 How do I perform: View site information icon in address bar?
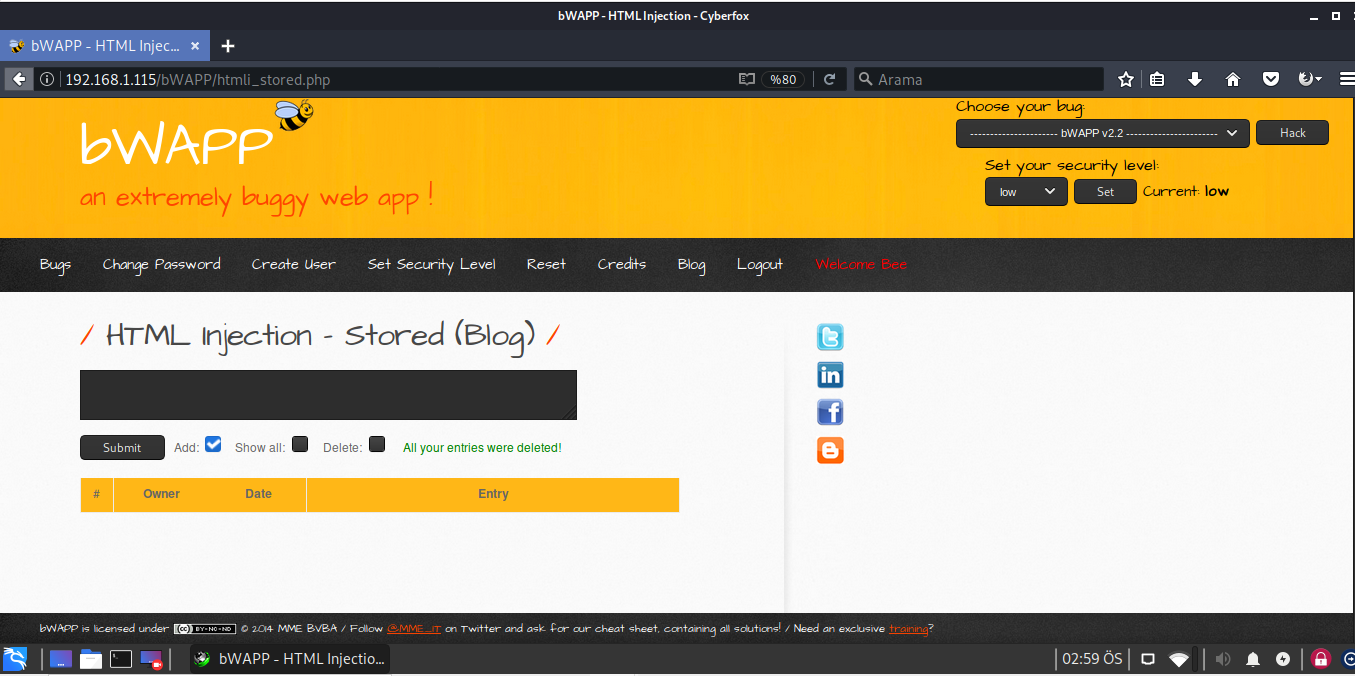tap(47, 79)
